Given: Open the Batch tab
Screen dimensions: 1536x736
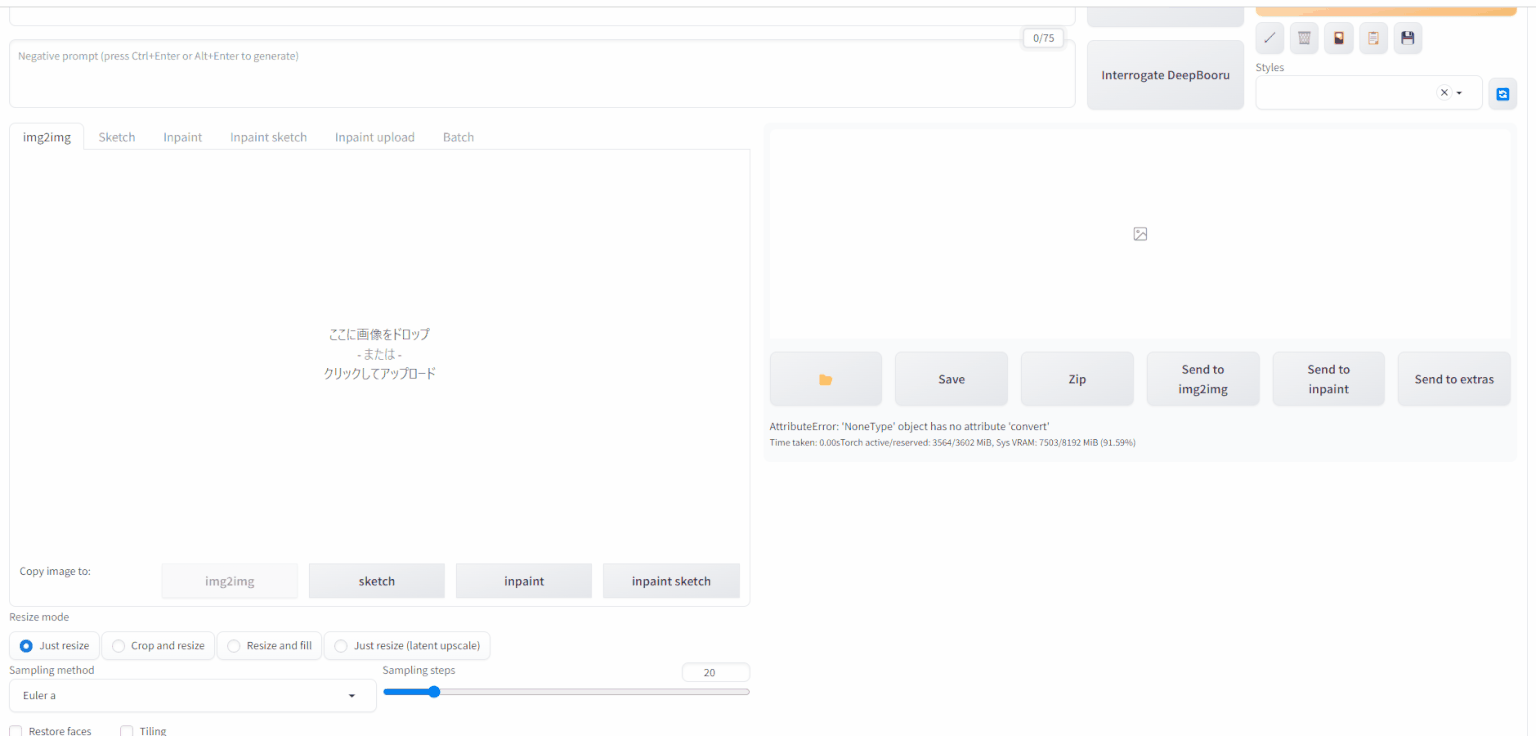Looking at the screenshot, I should (x=458, y=137).
